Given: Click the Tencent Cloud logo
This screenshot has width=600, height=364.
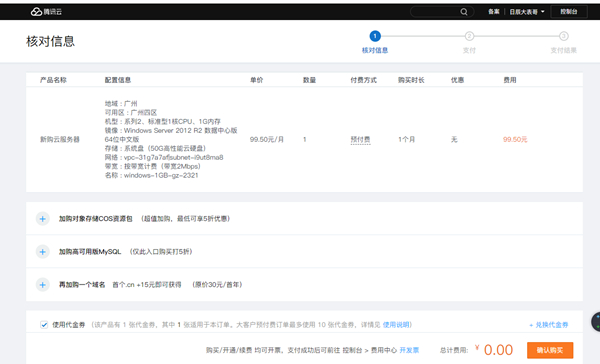Looking at the screenshot, I should tap(46, 12).
